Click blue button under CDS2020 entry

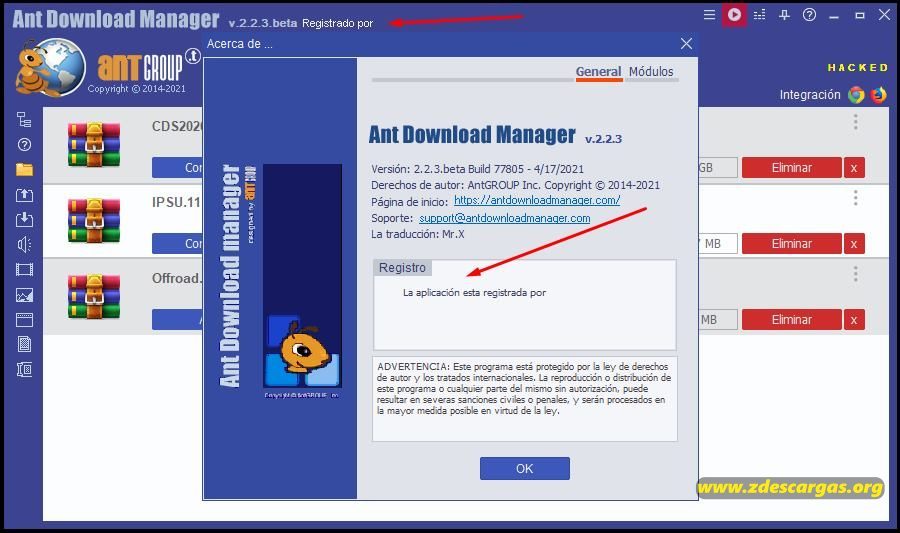click(x=177, y=168)
